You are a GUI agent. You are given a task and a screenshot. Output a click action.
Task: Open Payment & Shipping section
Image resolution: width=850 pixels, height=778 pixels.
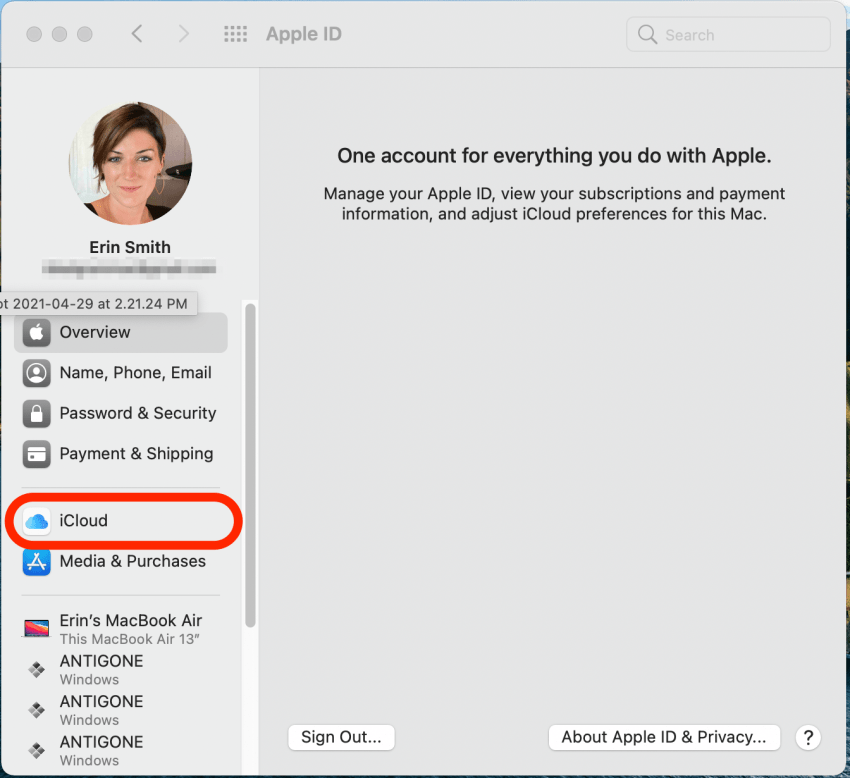(121, 454)
